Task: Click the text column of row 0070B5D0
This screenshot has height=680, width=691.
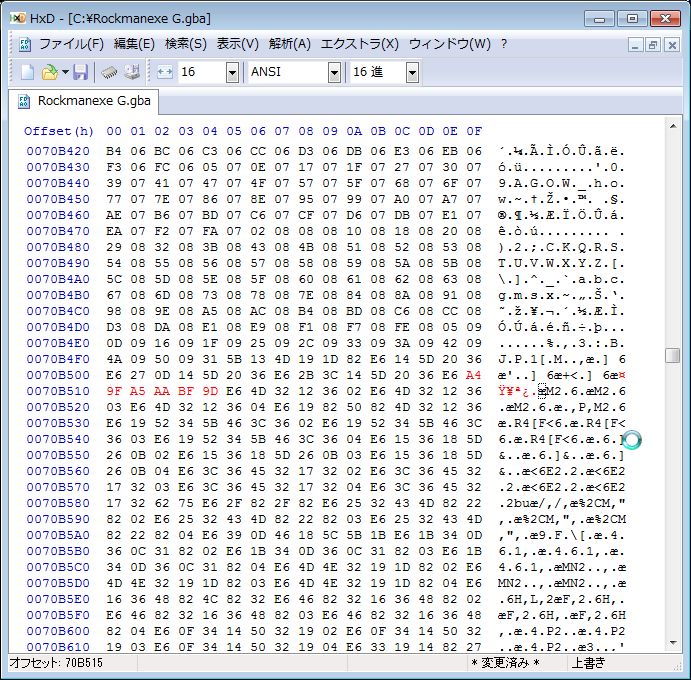Action: click(561, 583)
